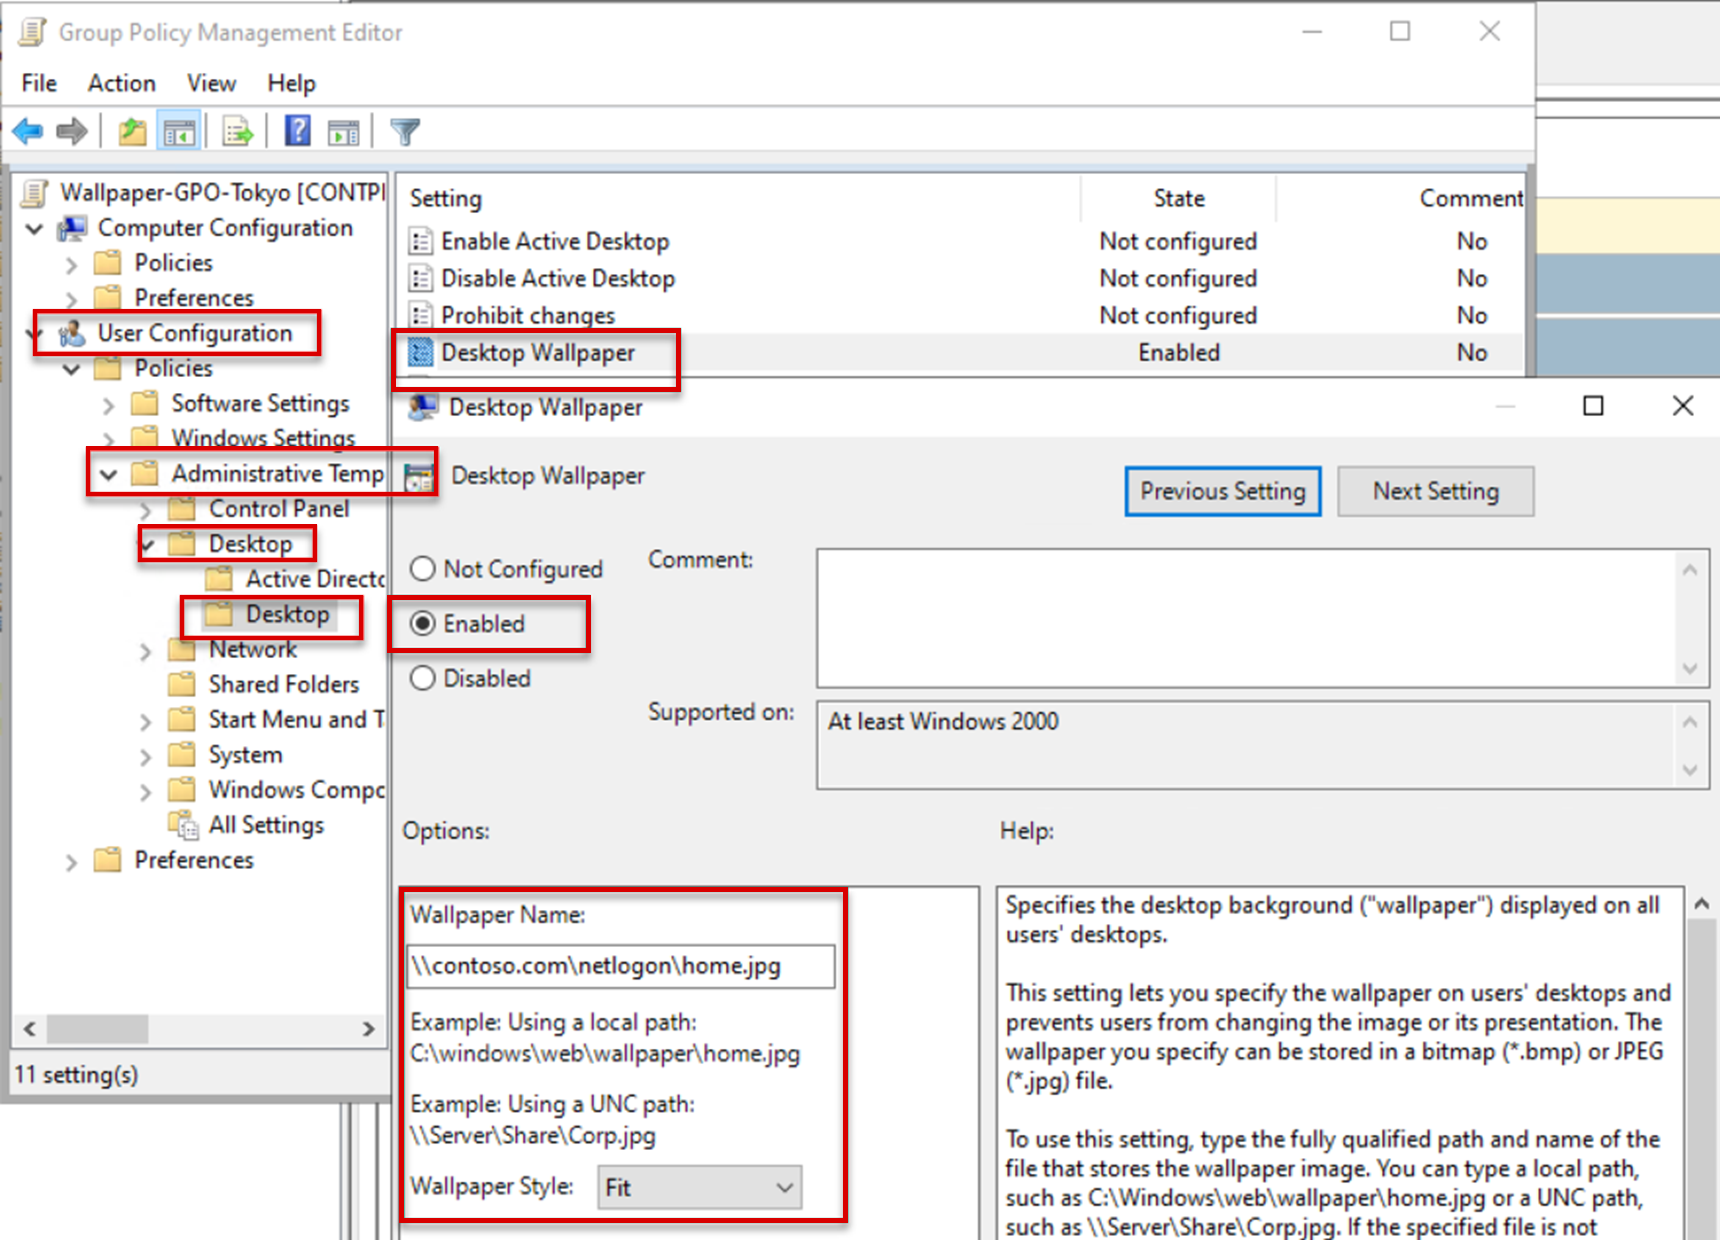Click the Active Directory folder icon
This screenshot has width=1720, height=1240.
[219, 579]
